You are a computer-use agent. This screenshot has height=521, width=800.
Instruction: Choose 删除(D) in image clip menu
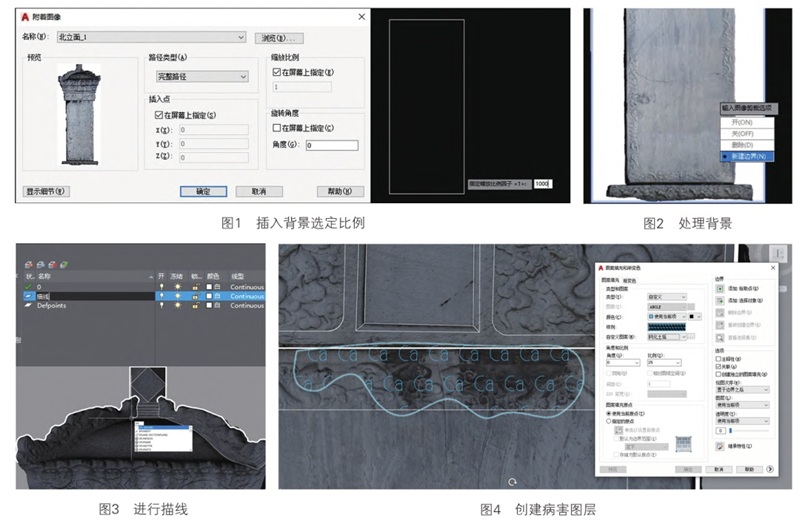[x=747, y=145]
